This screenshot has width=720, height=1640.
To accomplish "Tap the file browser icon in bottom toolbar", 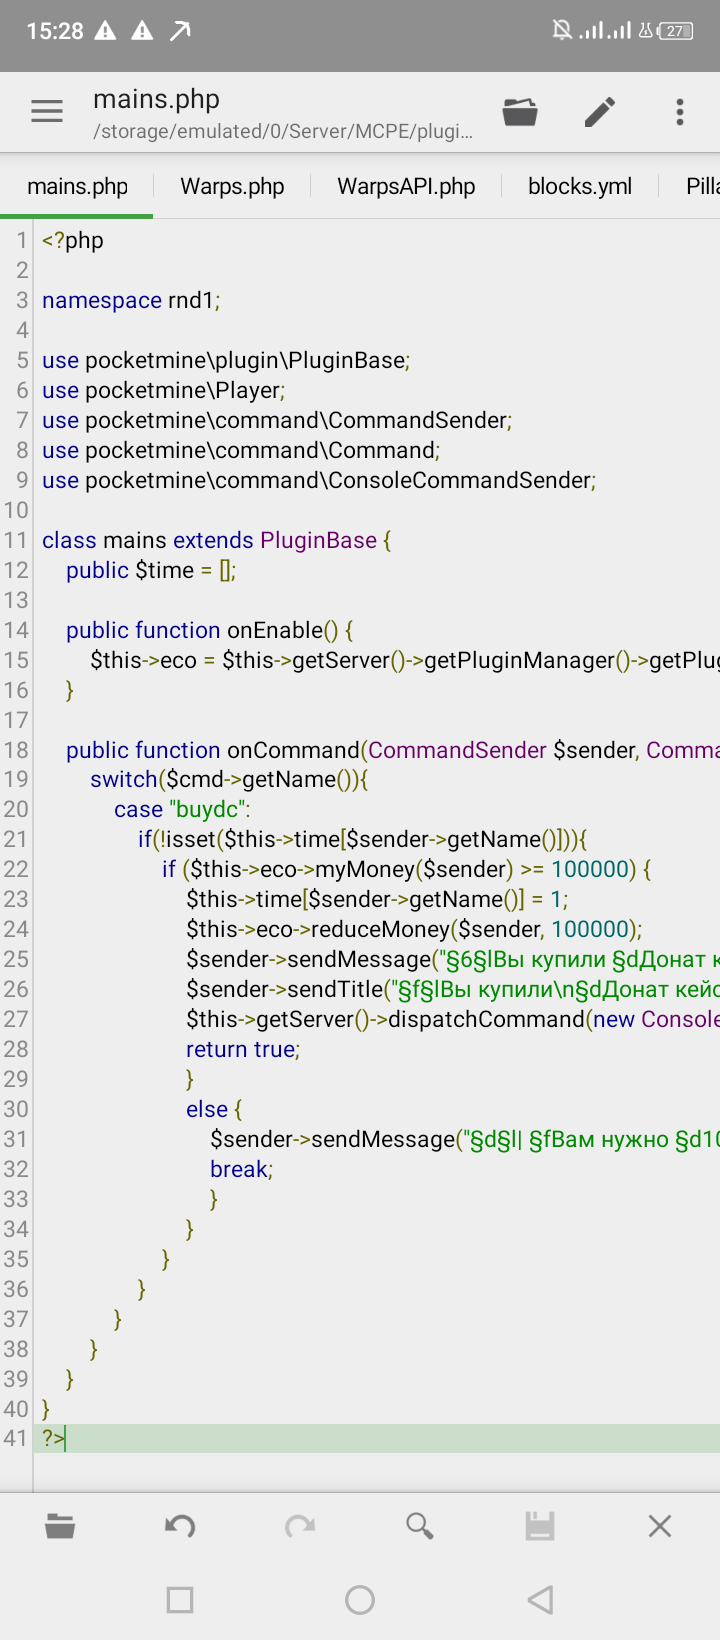I will point(60,1526).
